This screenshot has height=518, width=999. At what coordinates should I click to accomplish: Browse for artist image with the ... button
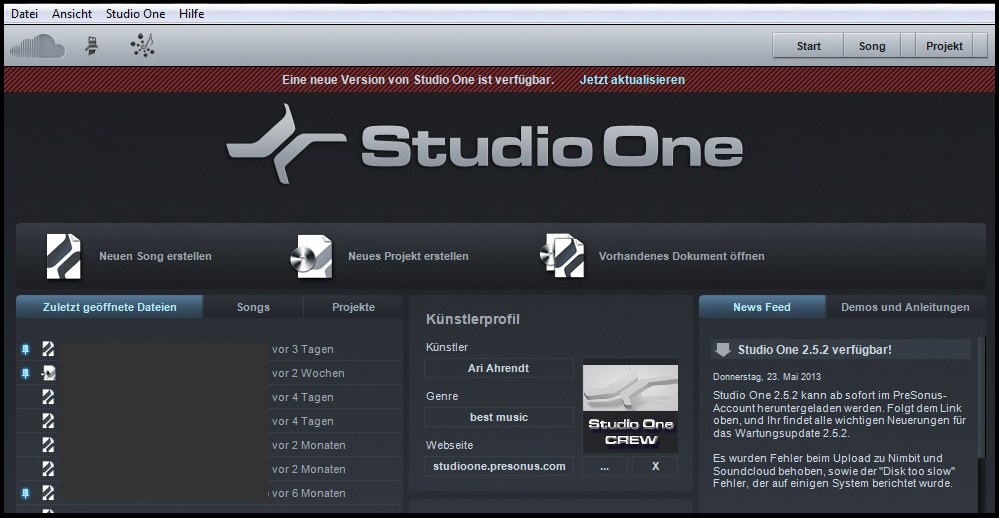click(605, 466)
